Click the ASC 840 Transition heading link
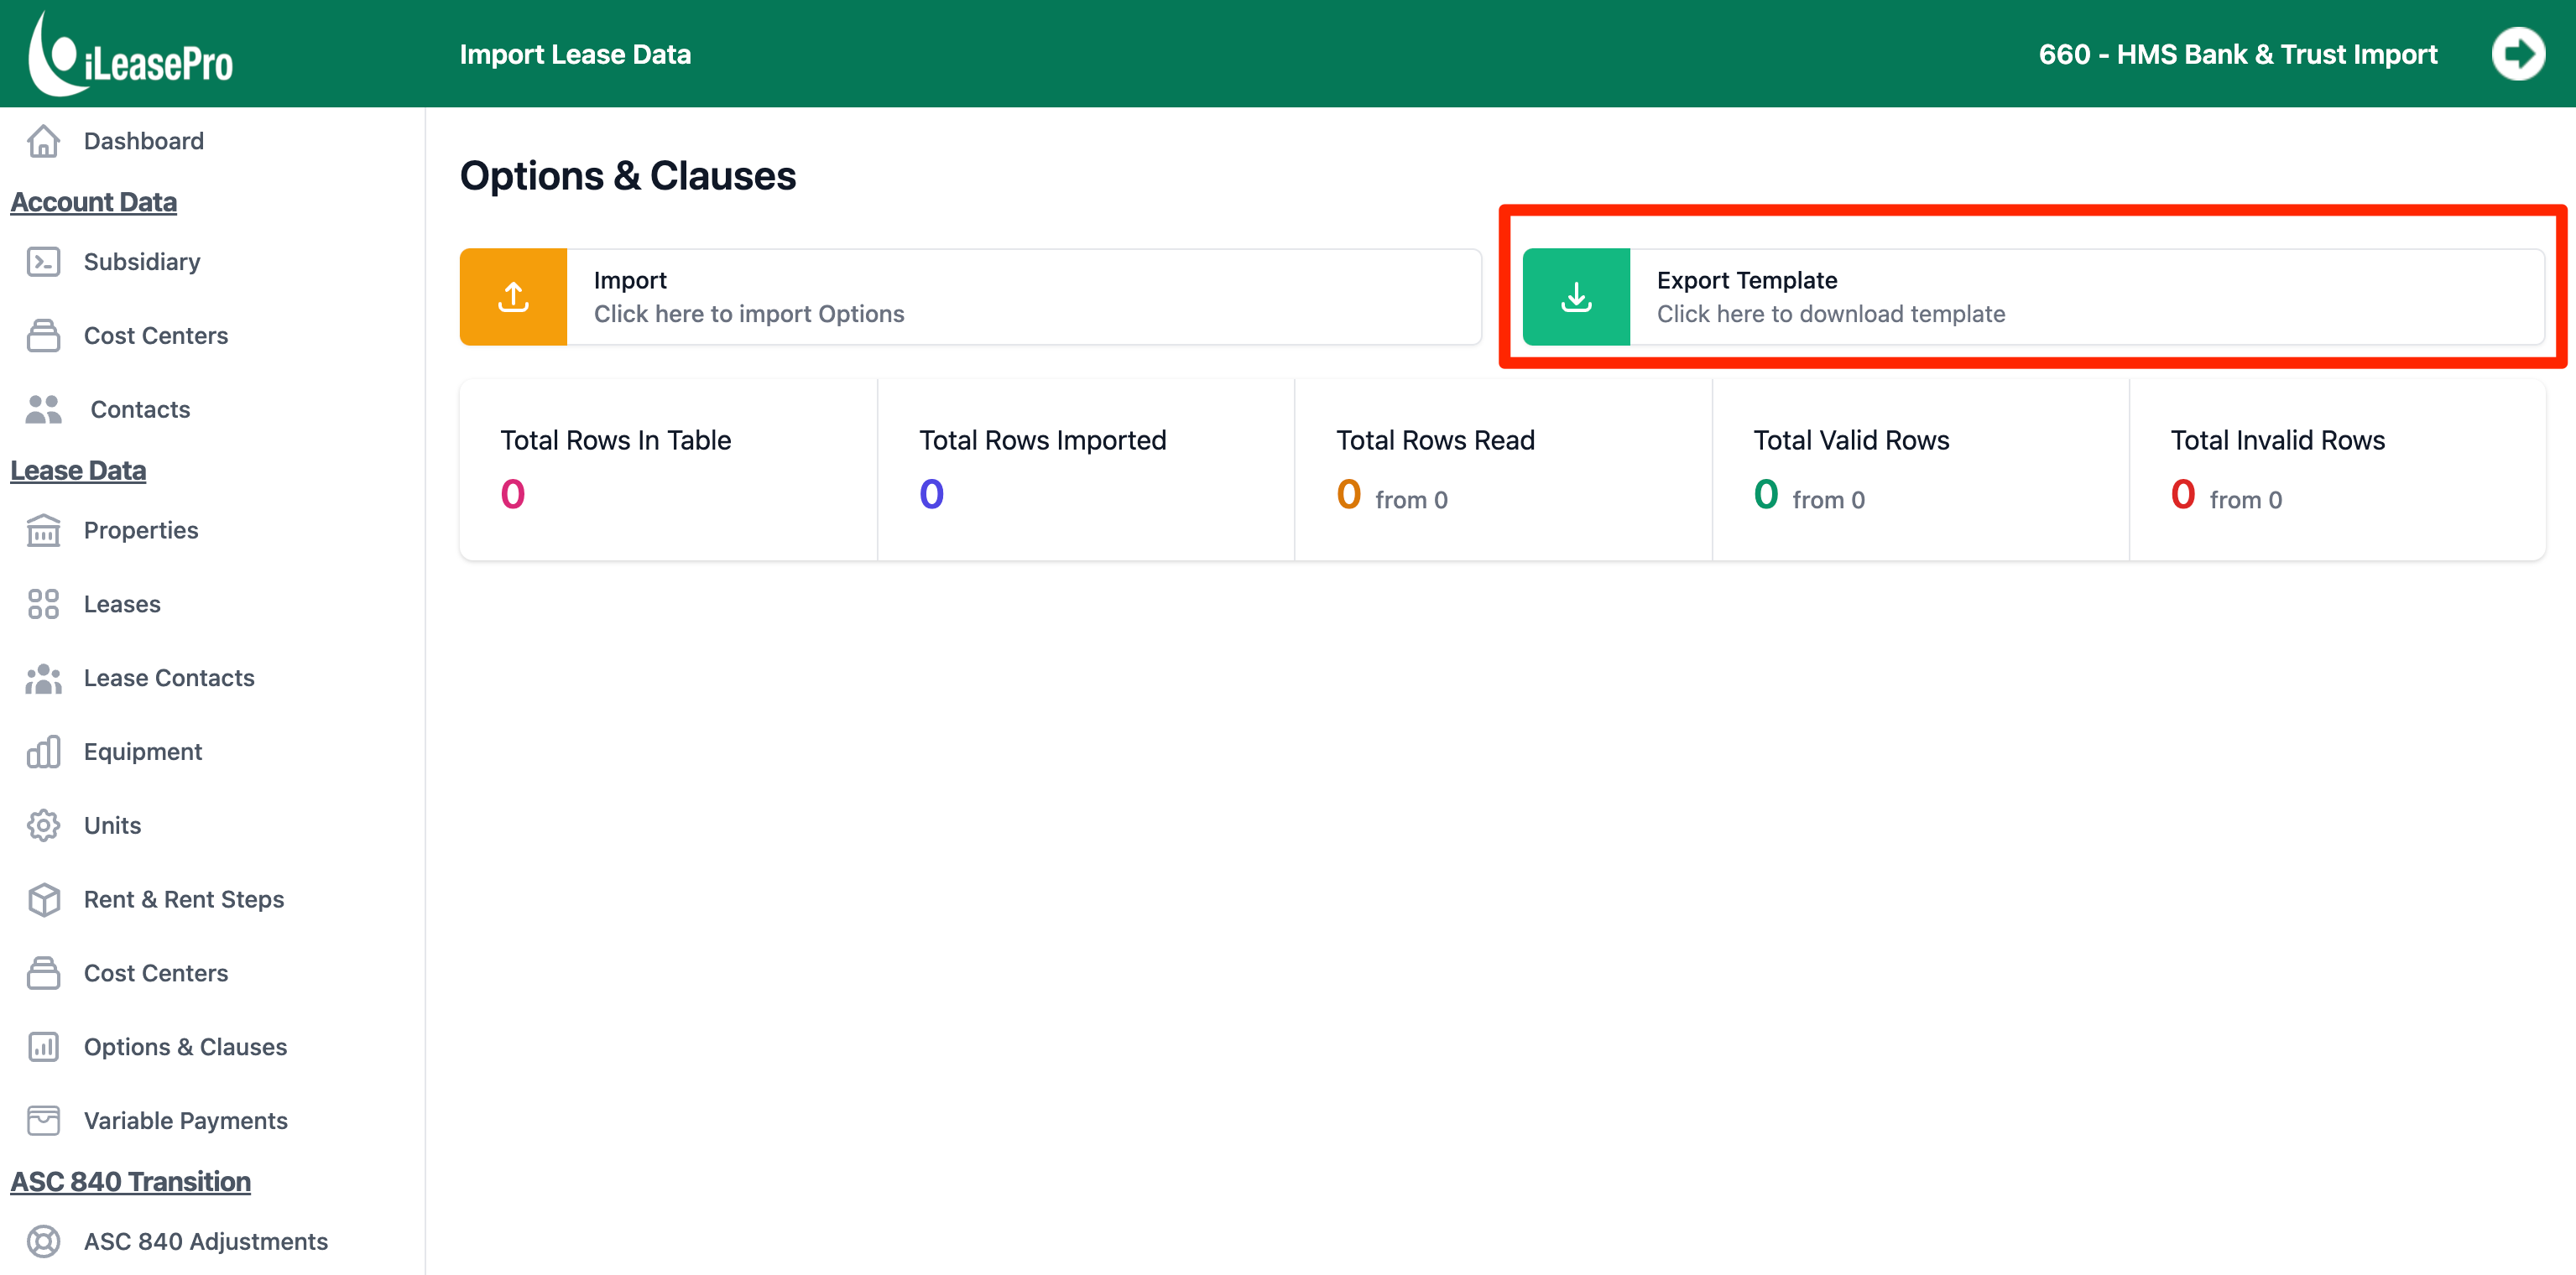The image size is (2576, 1275). [130, 1181]
